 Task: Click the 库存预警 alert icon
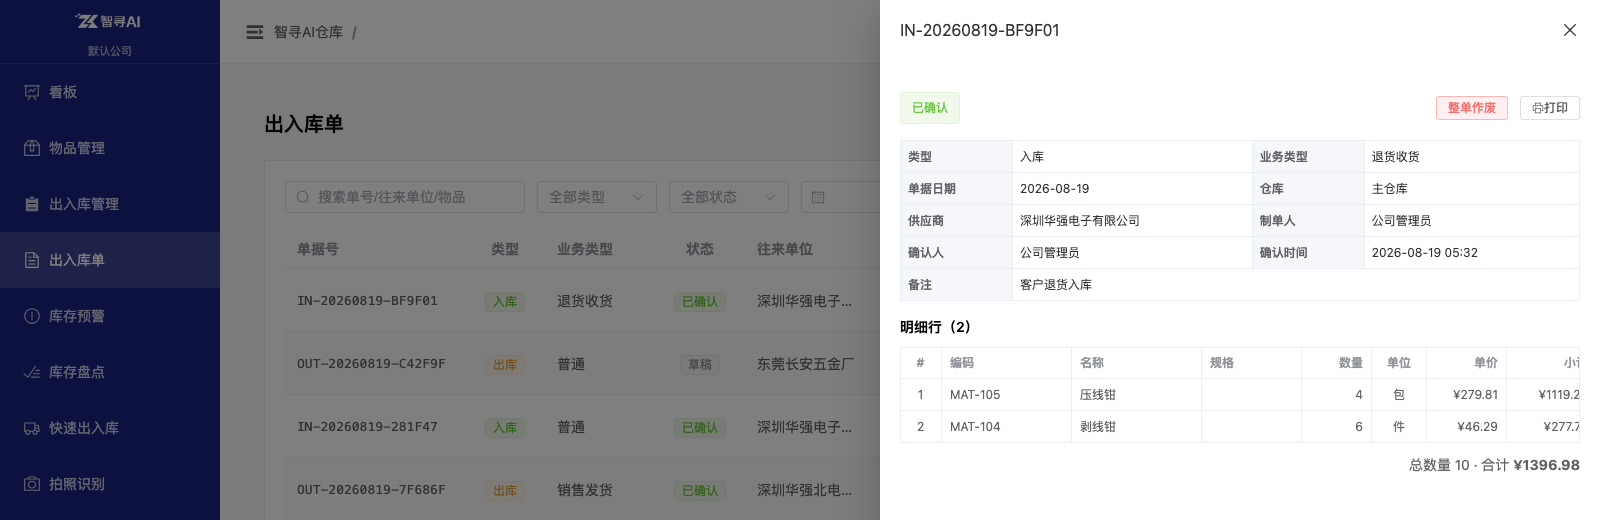tap(32, 316)
